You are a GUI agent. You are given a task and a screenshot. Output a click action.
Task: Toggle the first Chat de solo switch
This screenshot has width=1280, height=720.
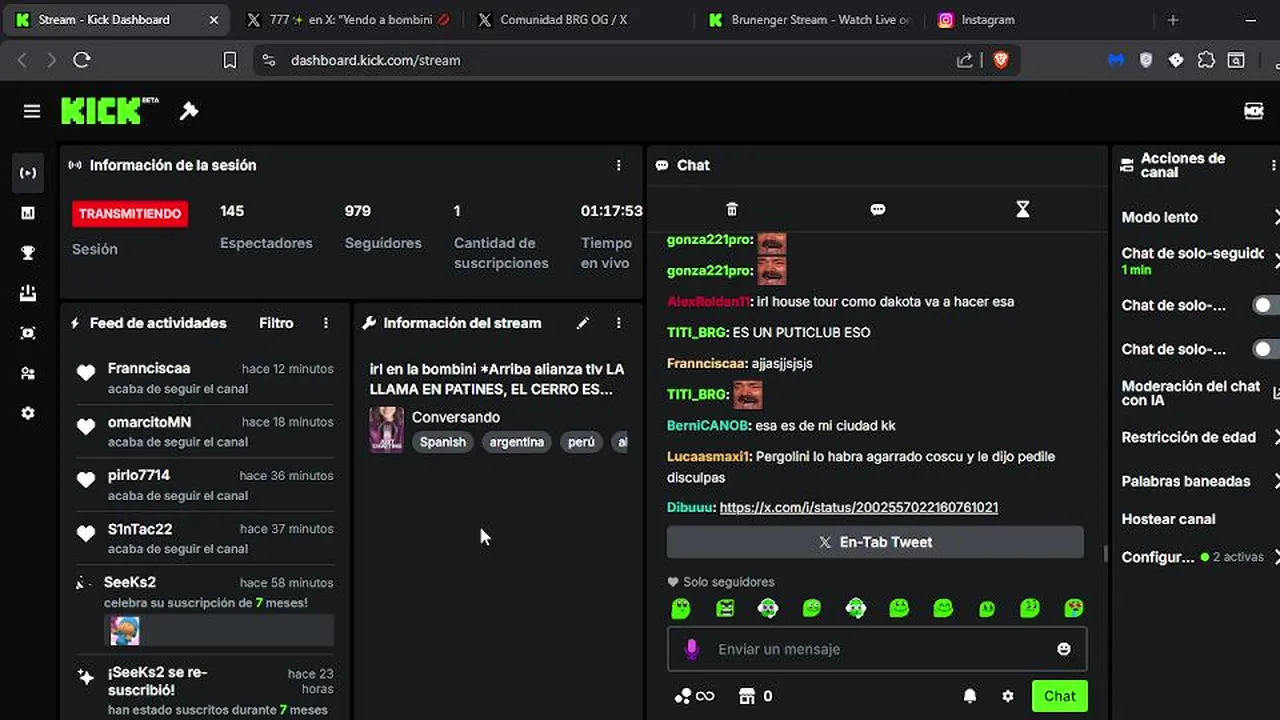click(x=1266, y=305)
